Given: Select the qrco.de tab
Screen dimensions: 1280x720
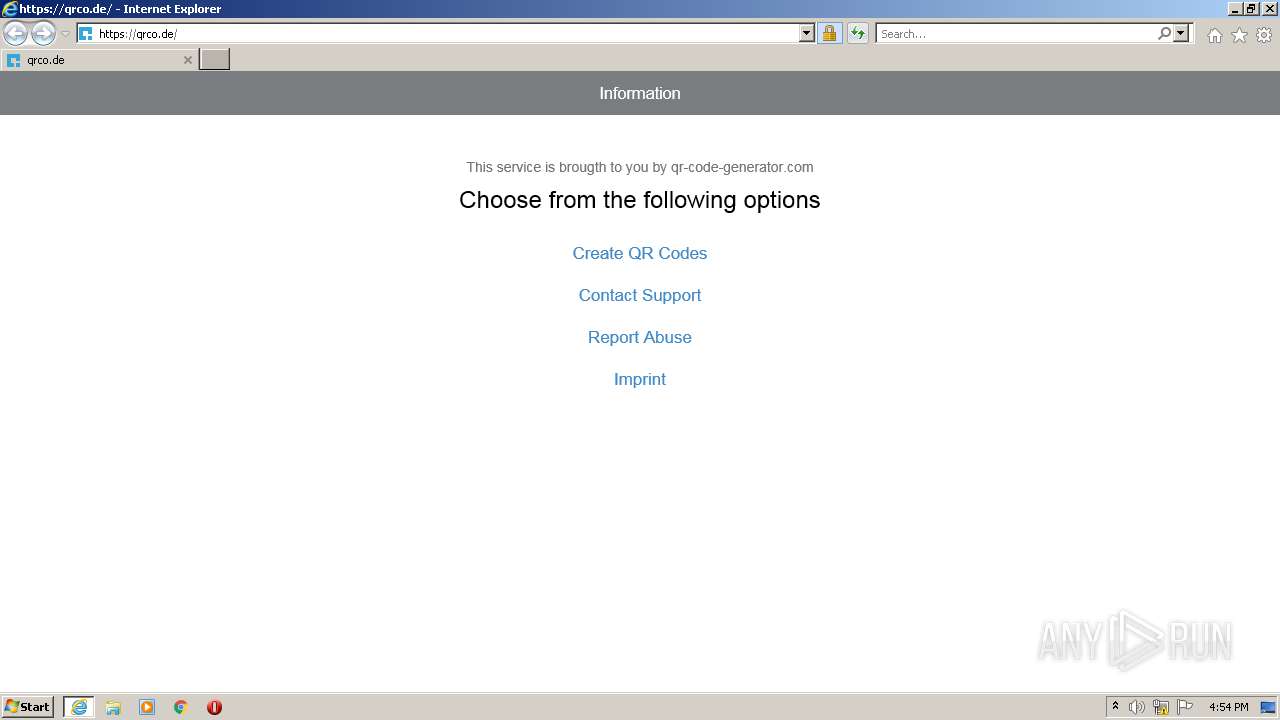Looking at the screenshot, I should (x=99, y=60).
